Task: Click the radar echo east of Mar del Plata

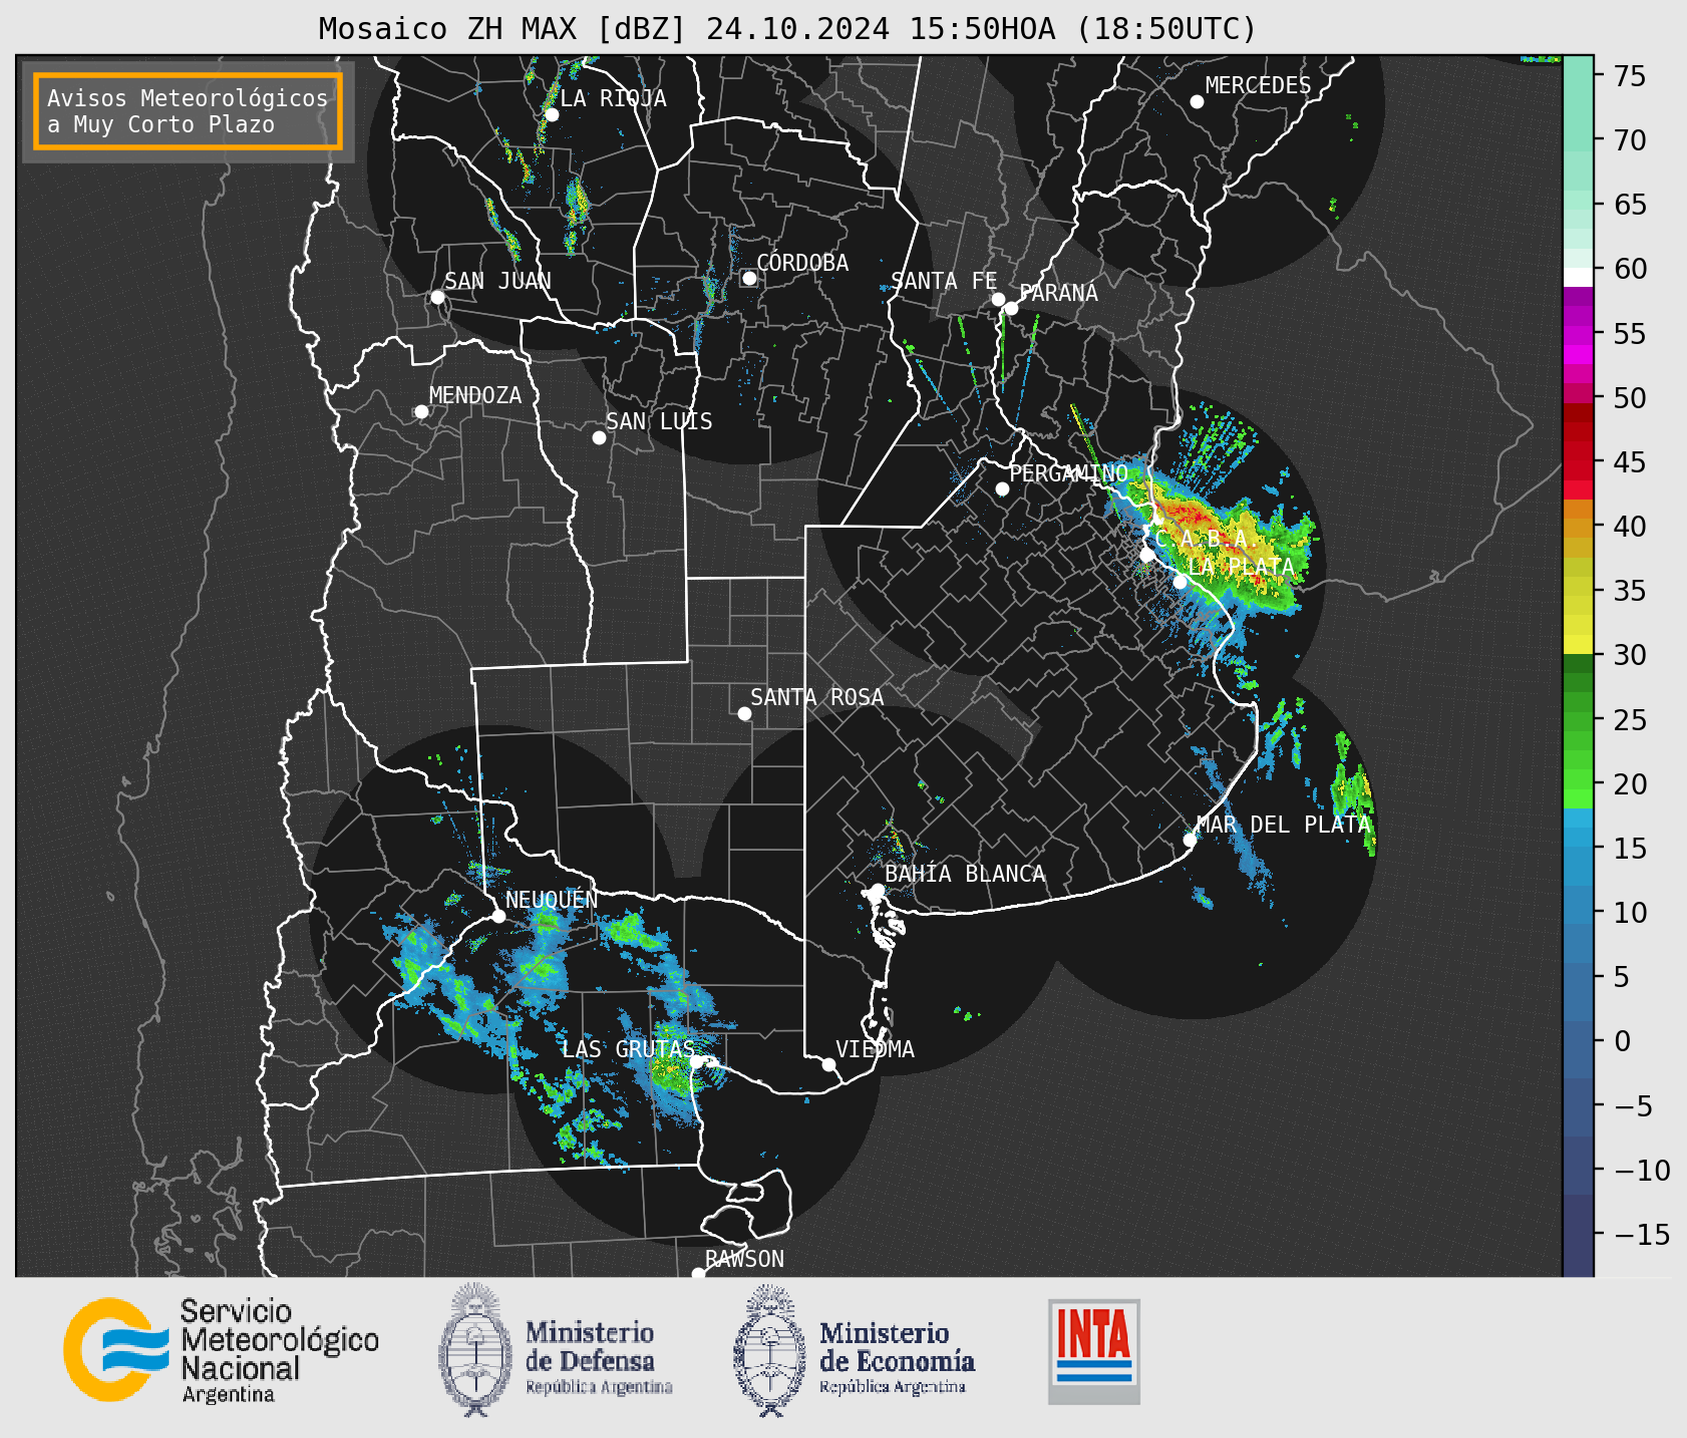Action: click(x=1355, y=793)
